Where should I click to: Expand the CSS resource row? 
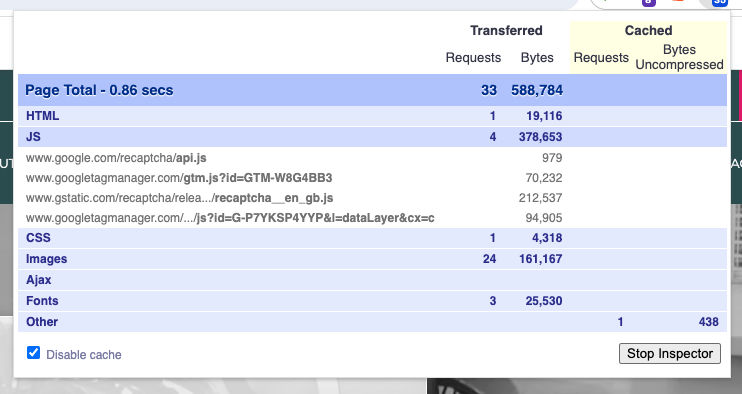tap(372, 238)
